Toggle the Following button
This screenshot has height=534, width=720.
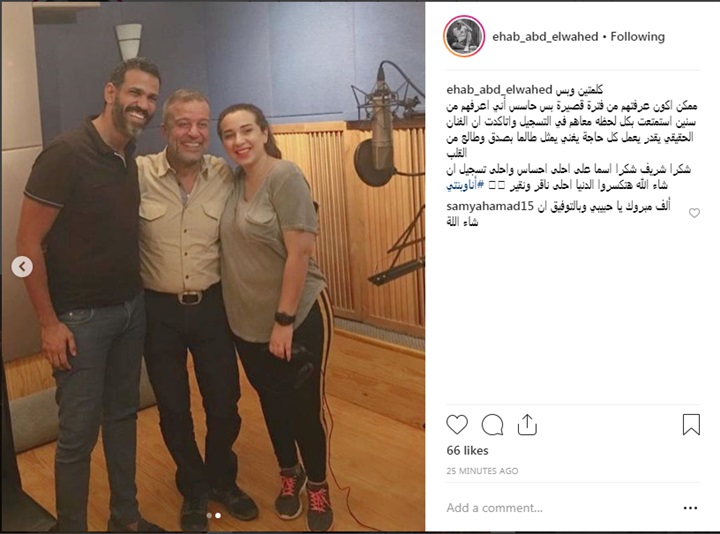[637, 37]
